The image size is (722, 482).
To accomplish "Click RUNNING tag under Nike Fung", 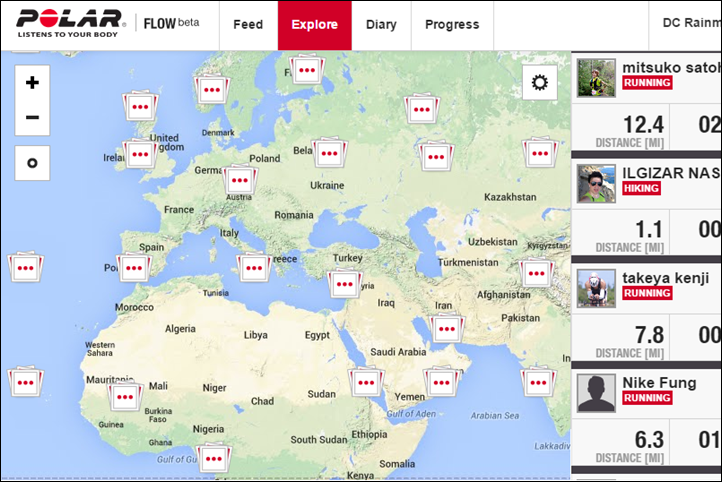I will click(x=647, y=398).
